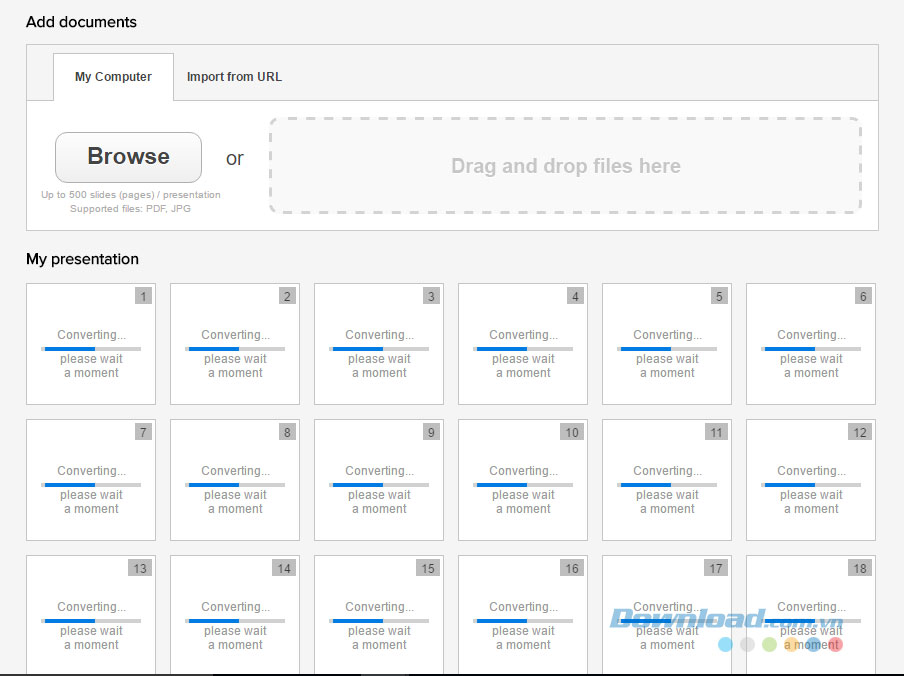Switch to the My Computer tab
Screen dimensions: 904x676
pyautogui.click(x=113, y=77)
